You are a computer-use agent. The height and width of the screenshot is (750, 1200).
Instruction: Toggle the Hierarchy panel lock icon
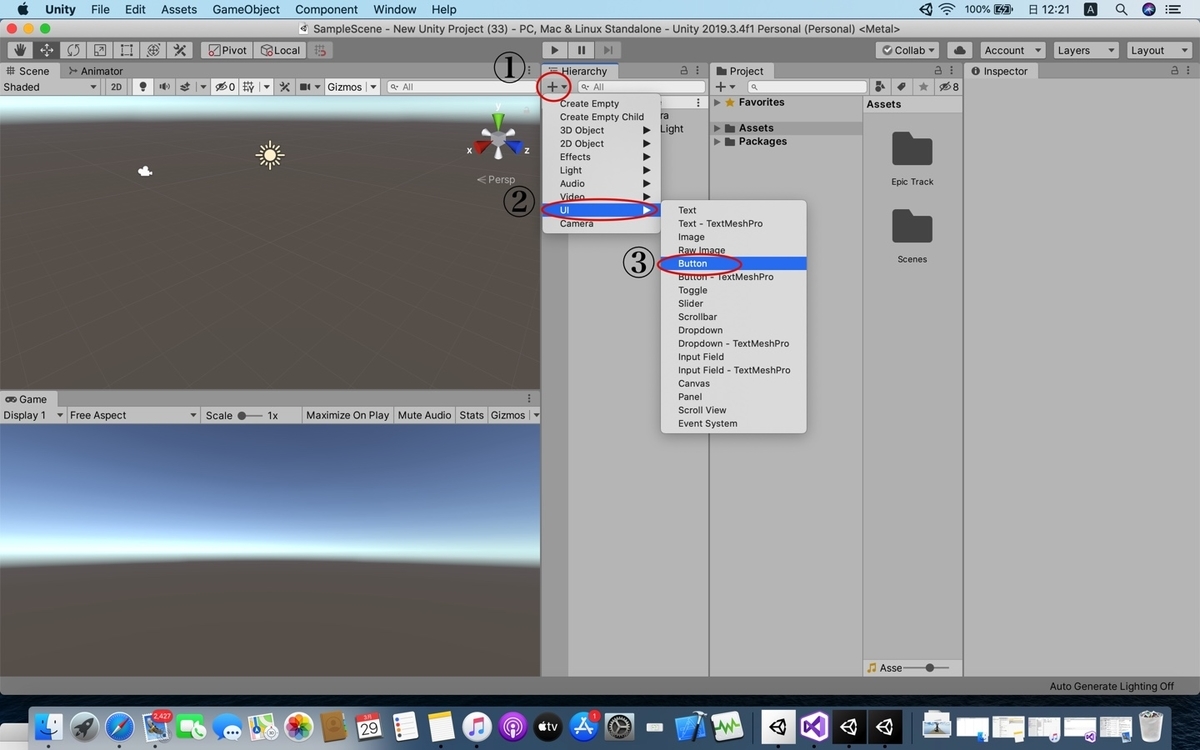pos(684,71)
